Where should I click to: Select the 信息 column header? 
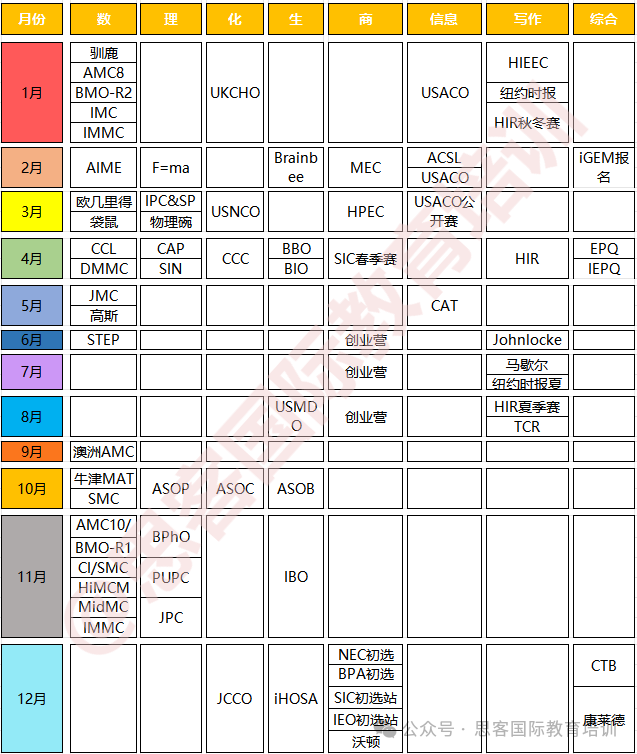pyautogui.click(x=444, y=19)
